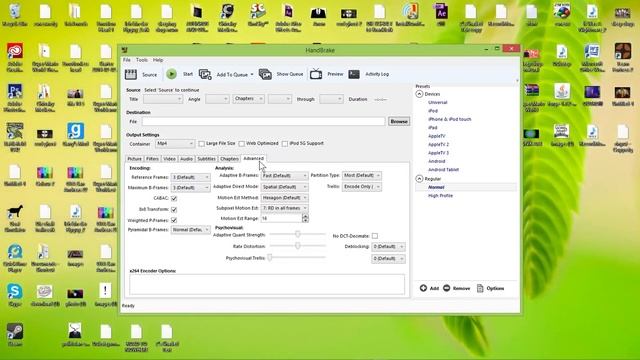Click the Browse destination button
The image size is (640, 360).
coord(399,121)
